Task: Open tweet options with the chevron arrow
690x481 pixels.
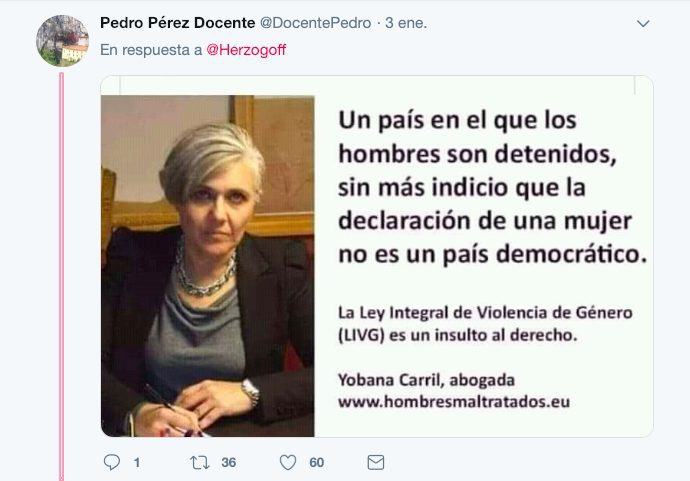Action: pyautogui.click(x=643, y=23)
